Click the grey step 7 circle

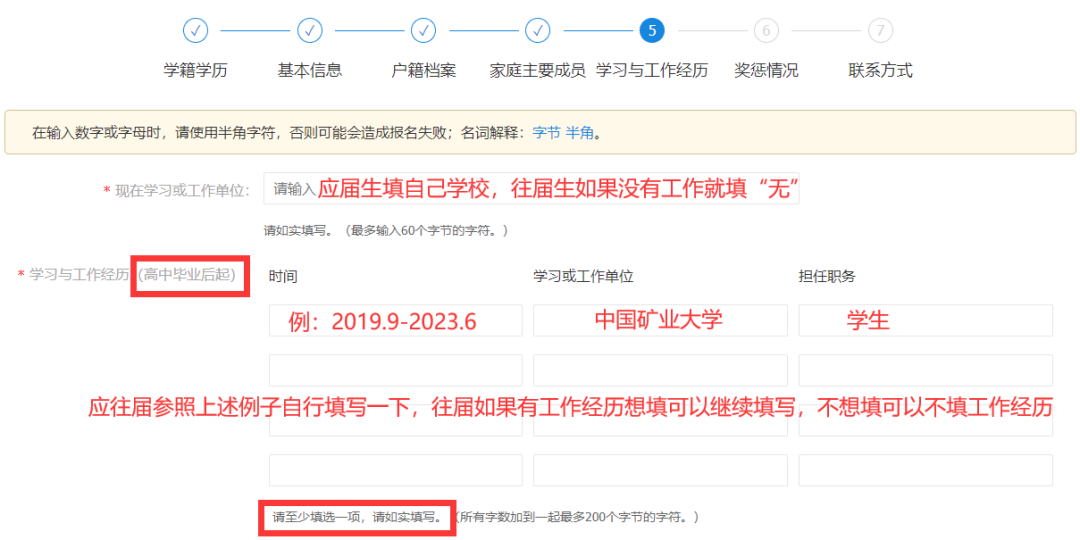[x=880, y=31]
